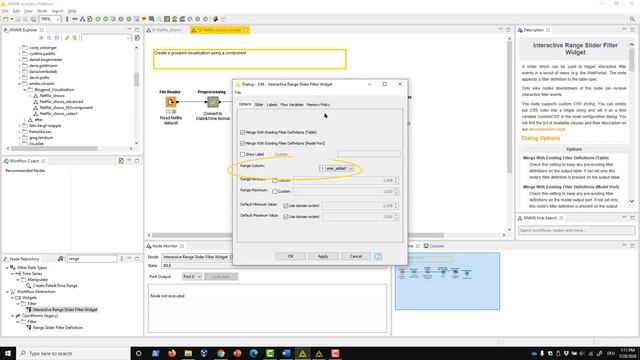Open Chrome from the taskbar

point(221,353)
